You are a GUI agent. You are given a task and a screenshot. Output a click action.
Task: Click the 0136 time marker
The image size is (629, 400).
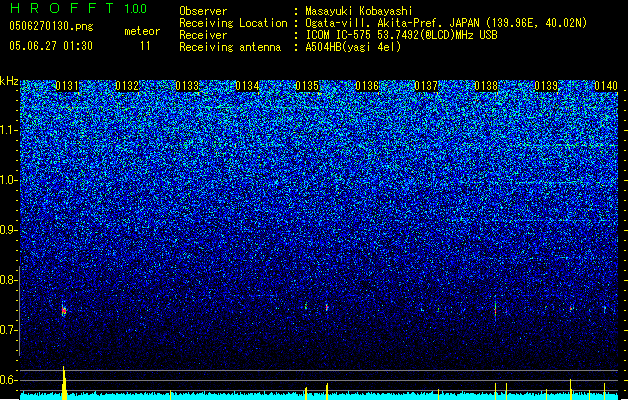(367, 86)
